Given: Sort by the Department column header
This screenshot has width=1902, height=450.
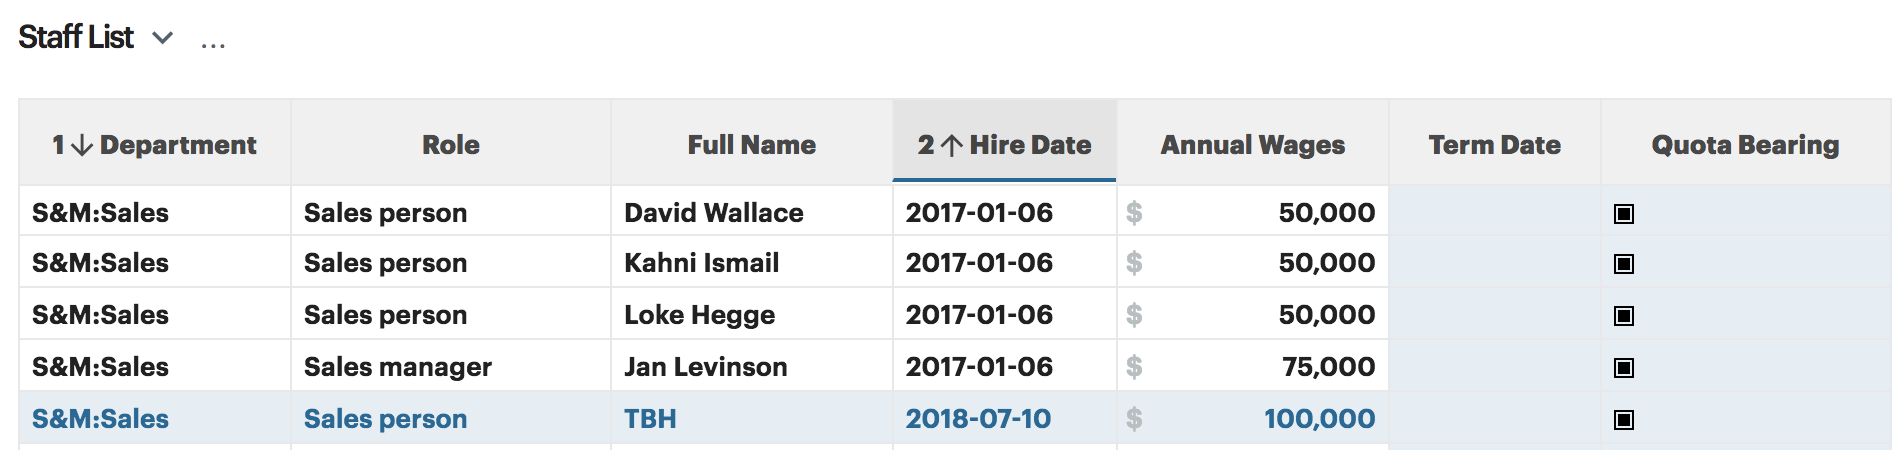Looking at the screenshot, I should click(x=155, y=145).
